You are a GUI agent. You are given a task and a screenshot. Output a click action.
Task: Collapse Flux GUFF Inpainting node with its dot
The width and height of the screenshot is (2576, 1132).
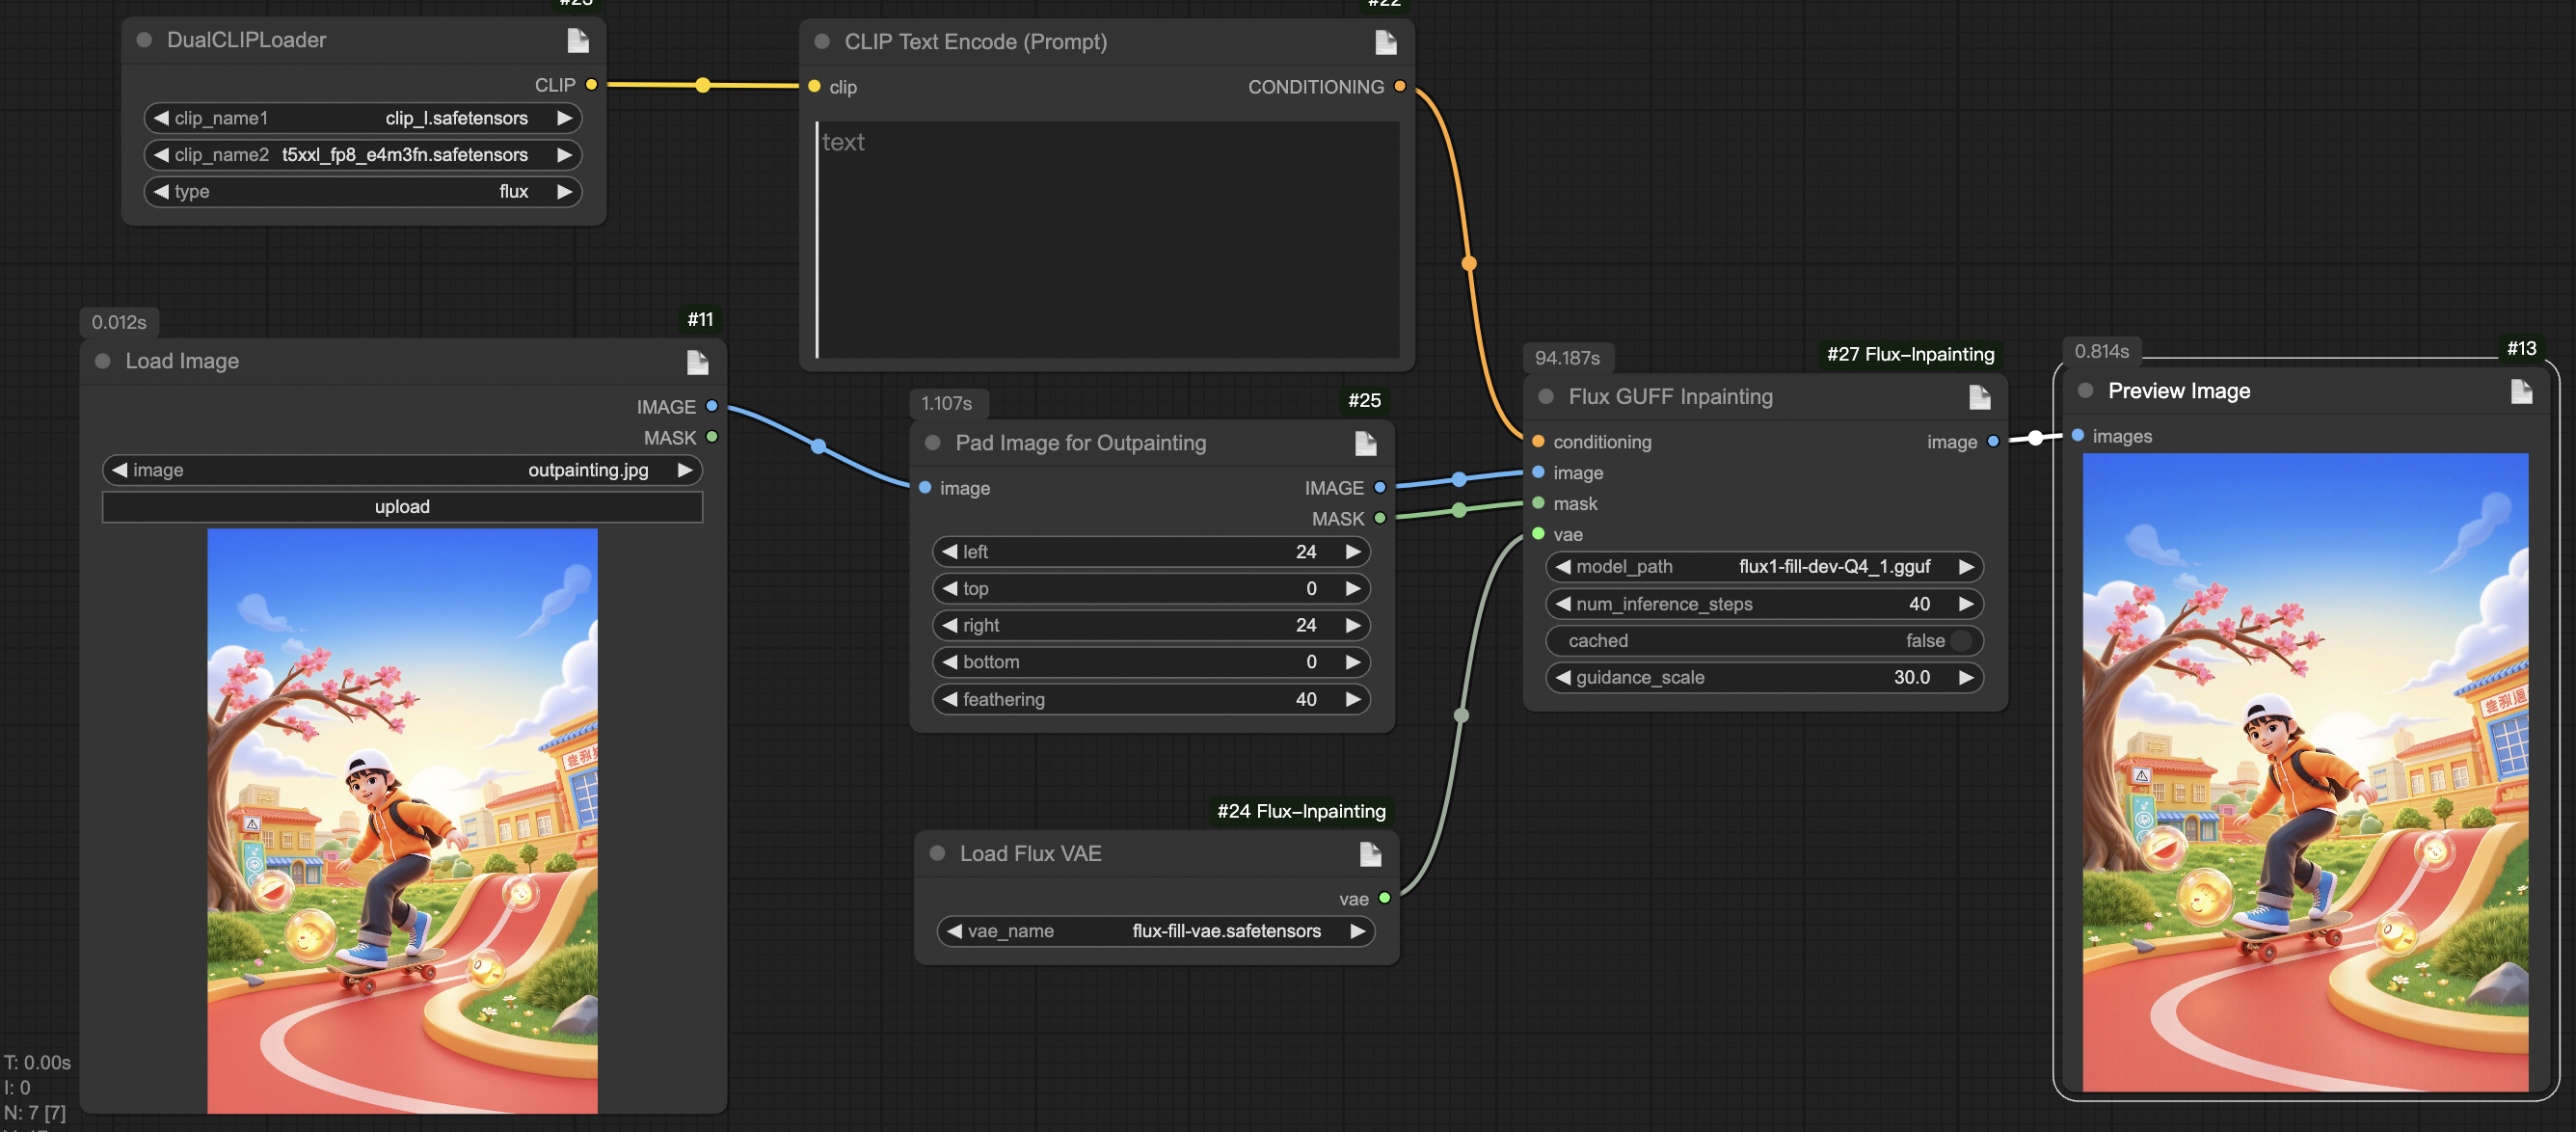(x=1545, y=397)
